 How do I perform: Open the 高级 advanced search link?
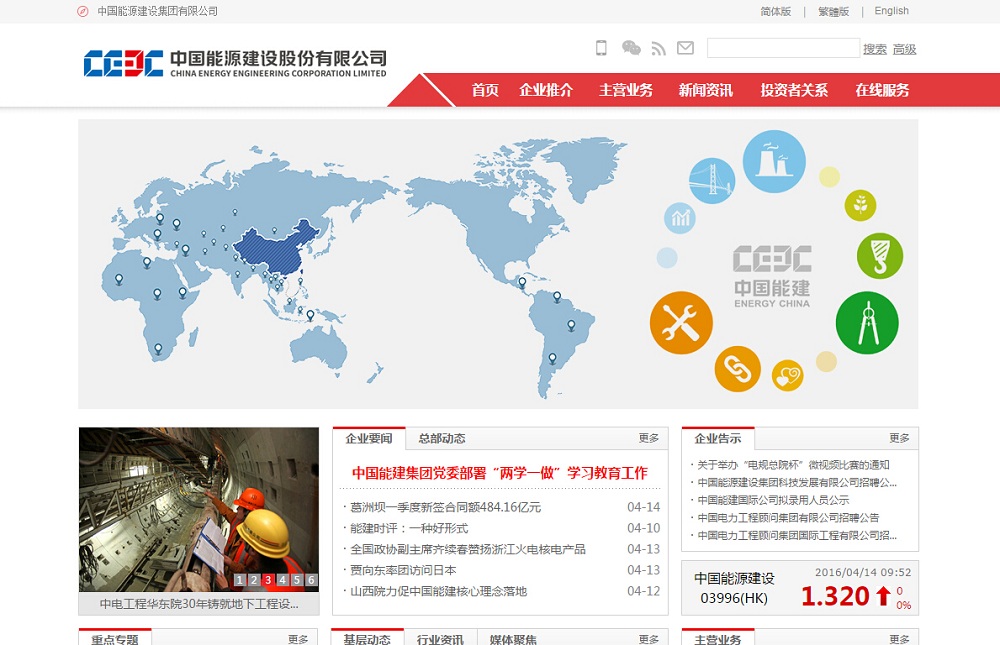click(x=904, y=49)
